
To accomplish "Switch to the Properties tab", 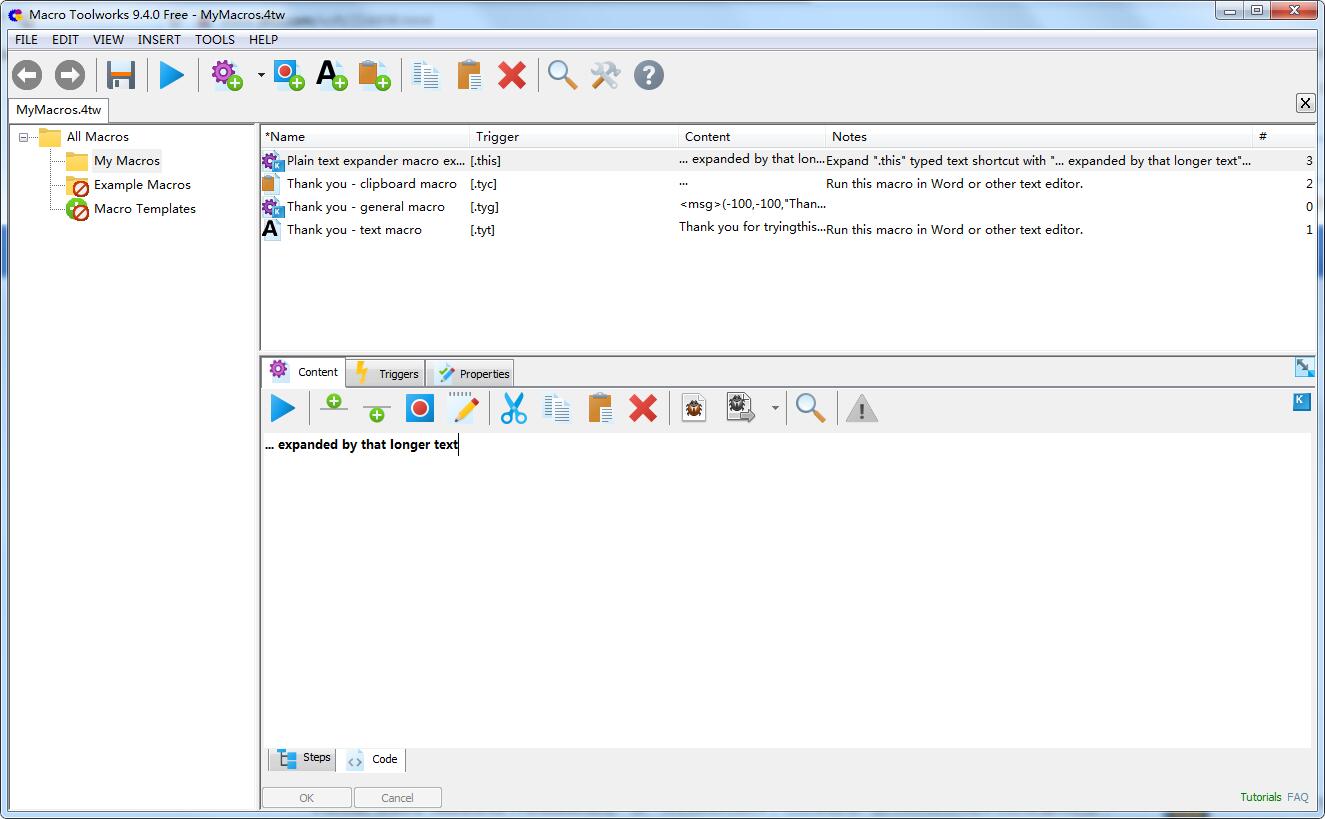I will click(x=471, y=373).
